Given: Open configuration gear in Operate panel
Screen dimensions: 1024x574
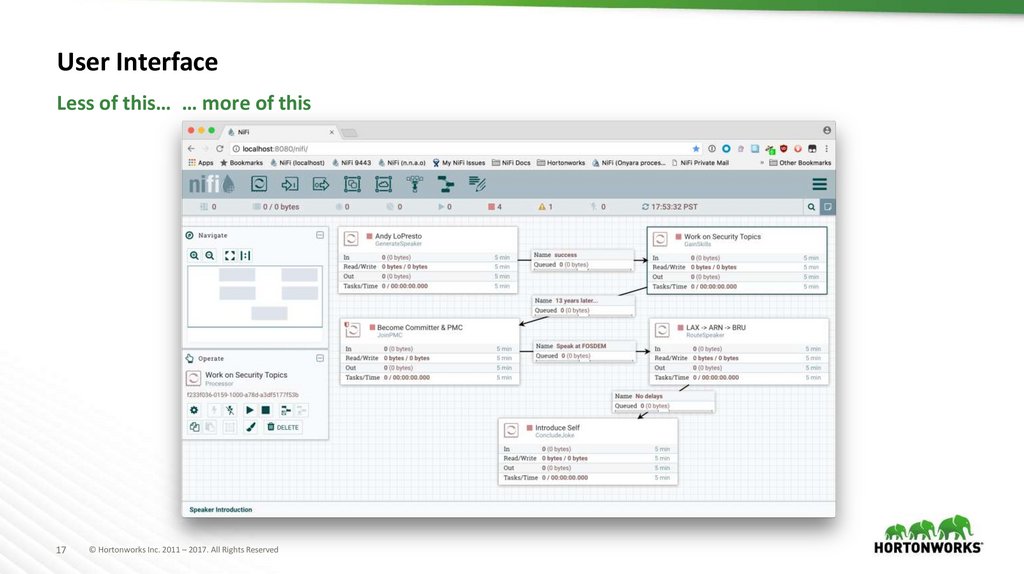Looking at the screenshot, I should [194, 410].
